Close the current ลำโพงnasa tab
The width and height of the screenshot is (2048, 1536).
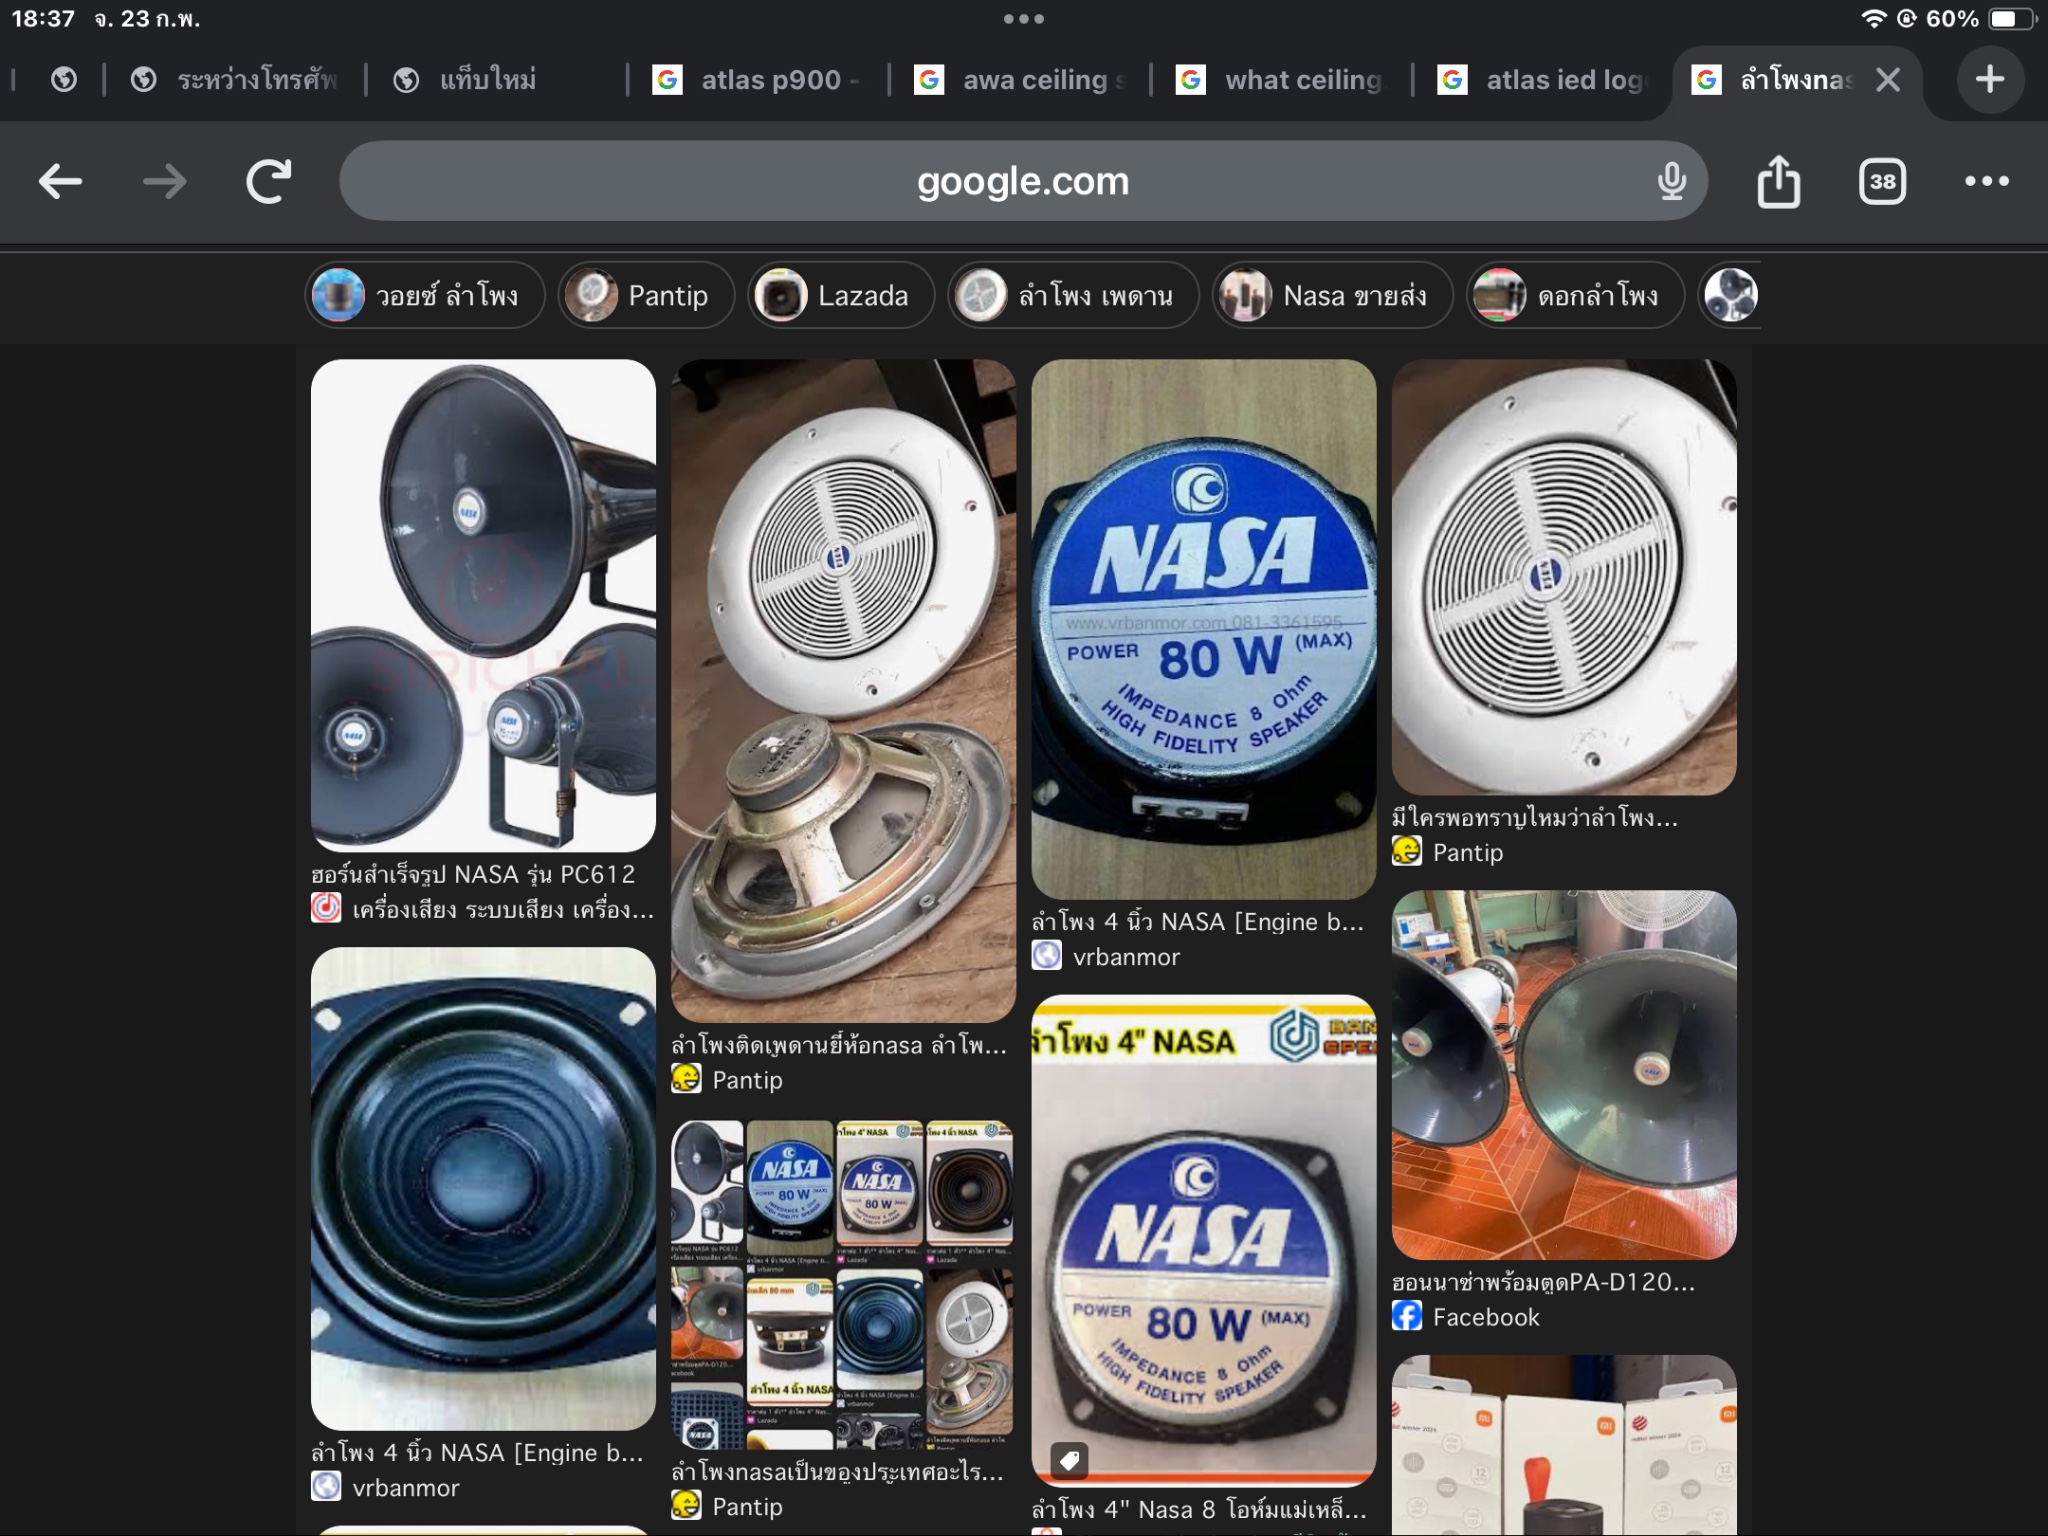click(x=1888, y=79)
